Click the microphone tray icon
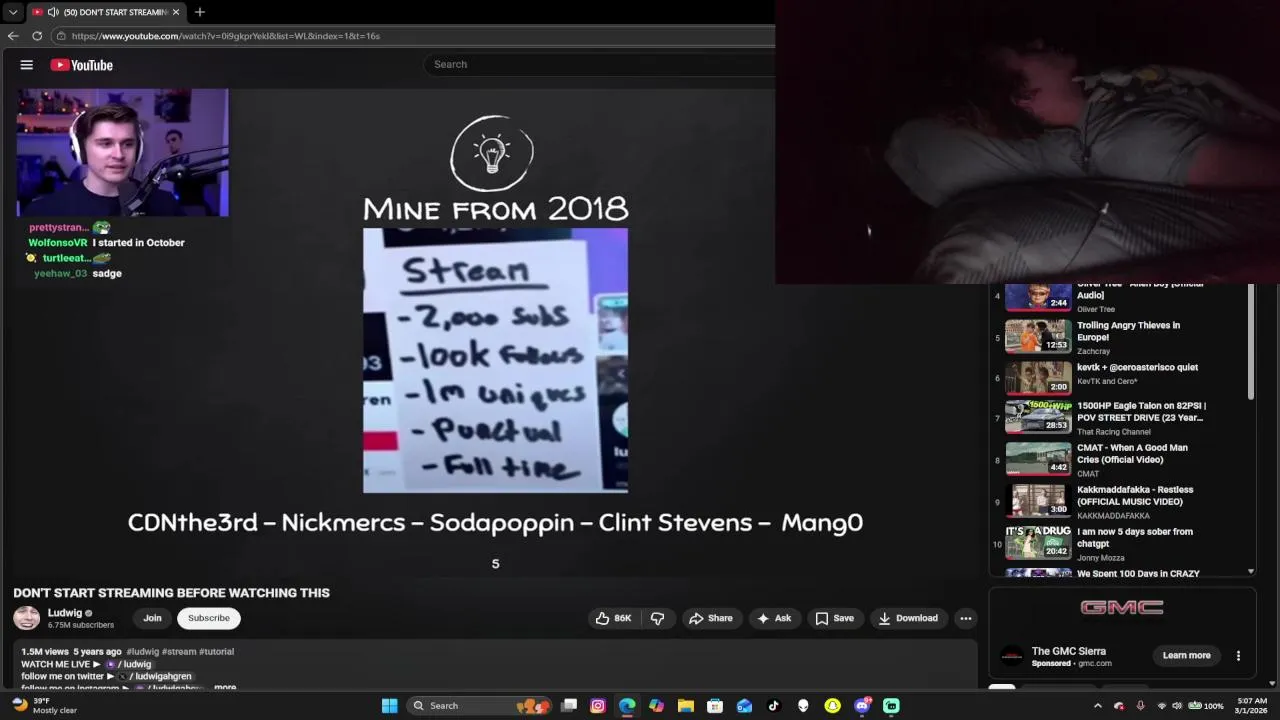 1140,706
